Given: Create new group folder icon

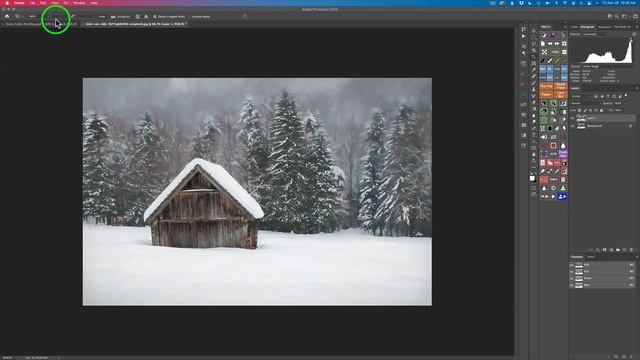Looking at the screenshot, I should coord(618,250).
